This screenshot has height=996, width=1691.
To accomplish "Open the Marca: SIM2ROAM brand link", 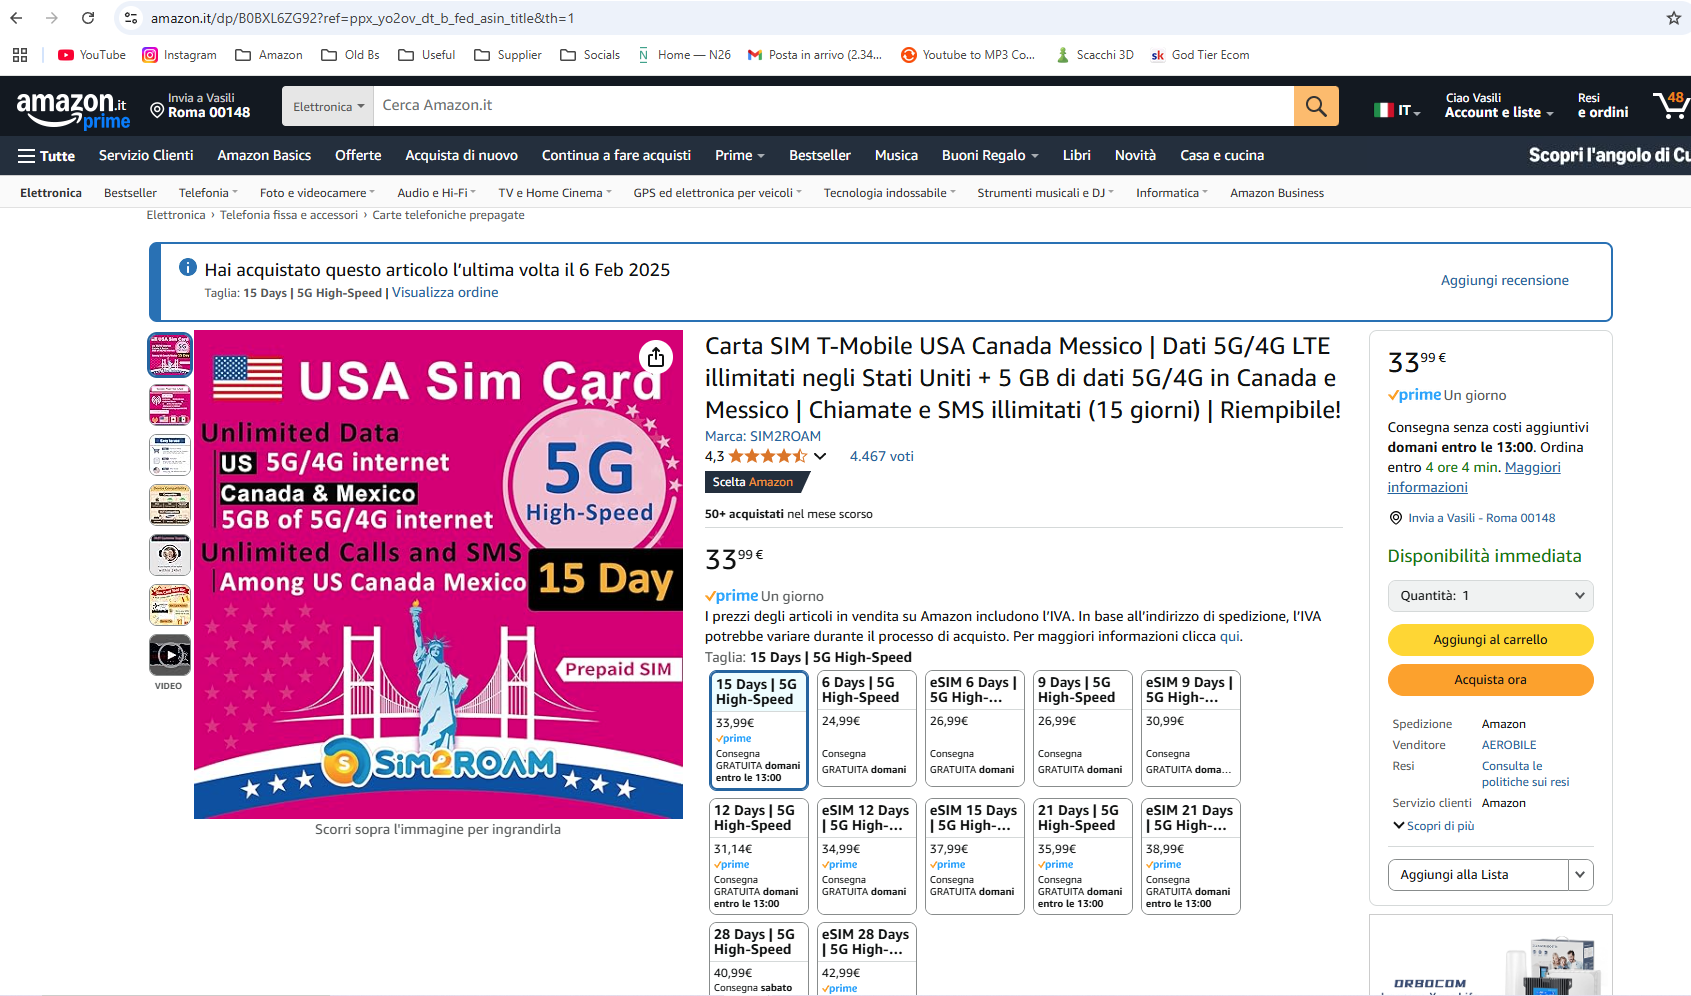I will [763, 437].
